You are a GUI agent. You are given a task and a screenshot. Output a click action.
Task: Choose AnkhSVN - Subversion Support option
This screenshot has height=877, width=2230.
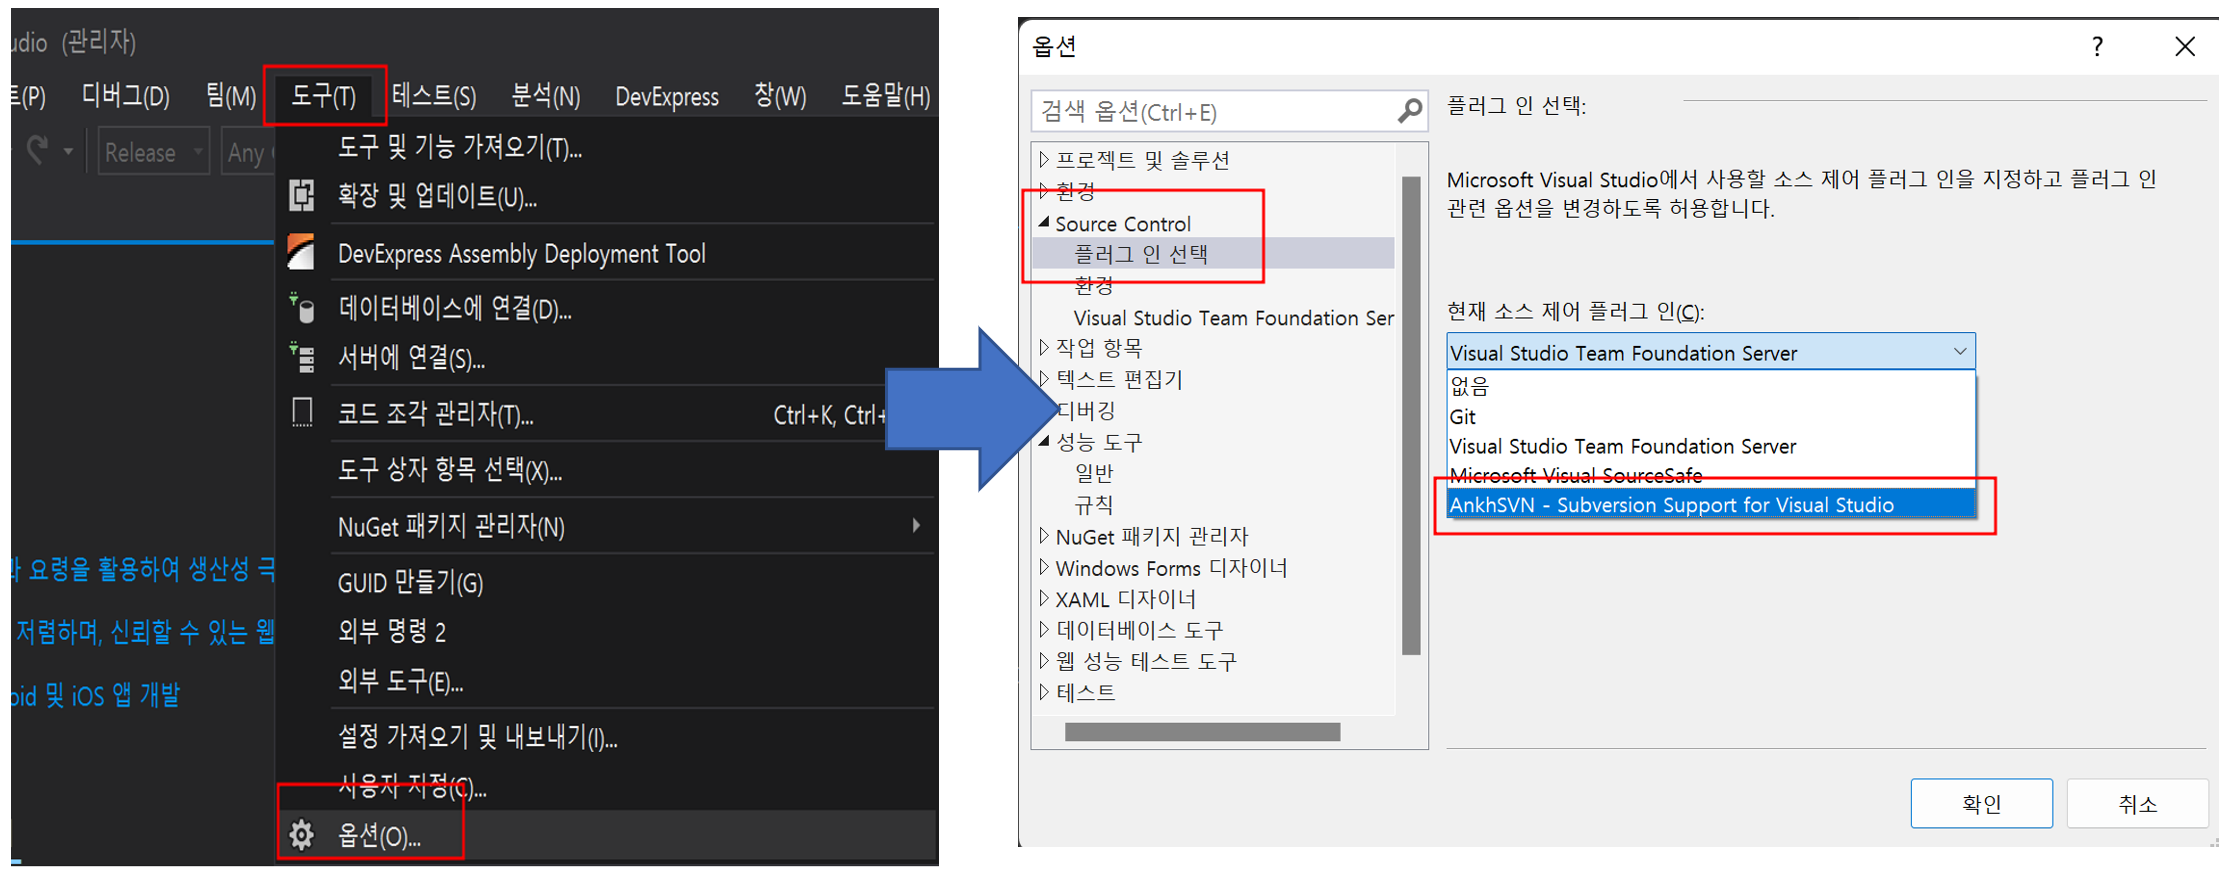(x=1711, y=505)
